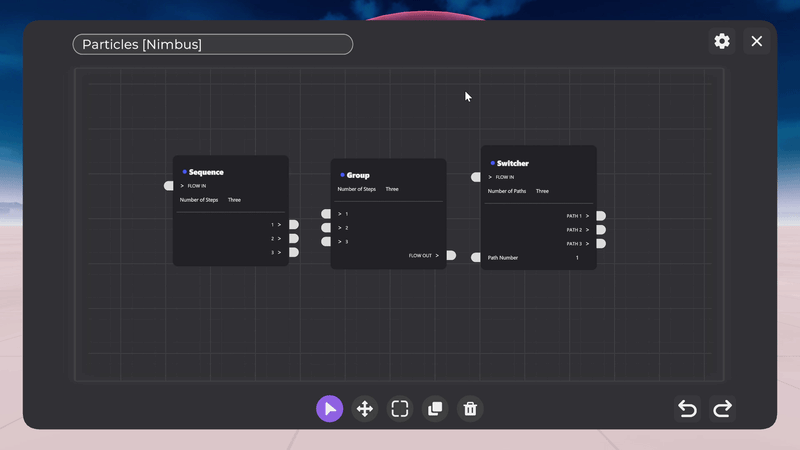This screenshot has height=450, width=800.
Task: Click the PATH 3 label
Action: tap(574, 244)
